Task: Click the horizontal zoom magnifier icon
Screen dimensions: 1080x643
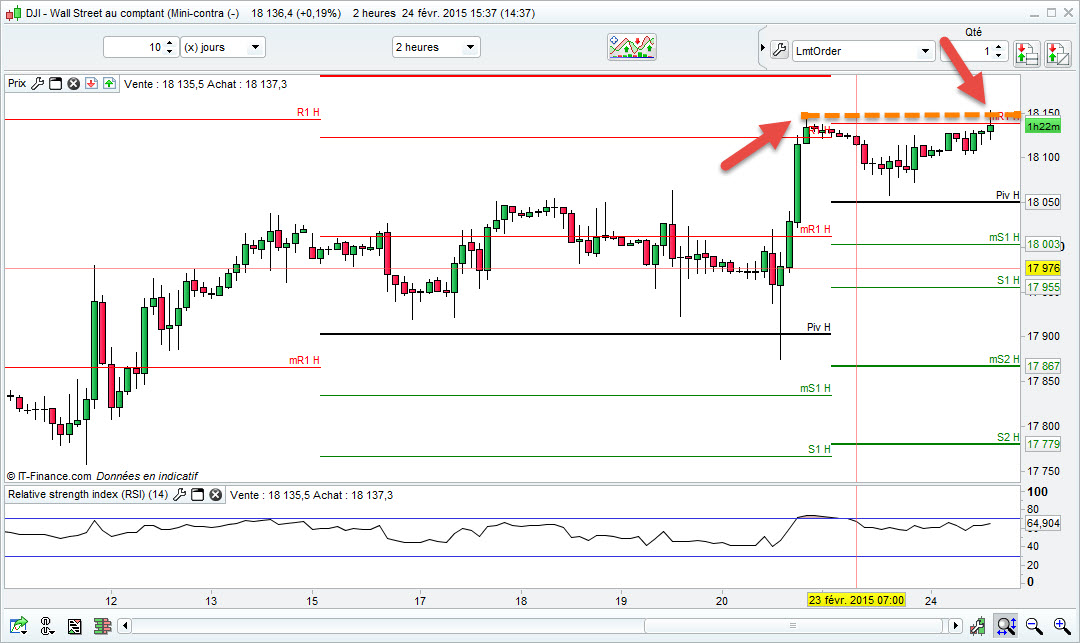Action: click(x=1006, y=626)
